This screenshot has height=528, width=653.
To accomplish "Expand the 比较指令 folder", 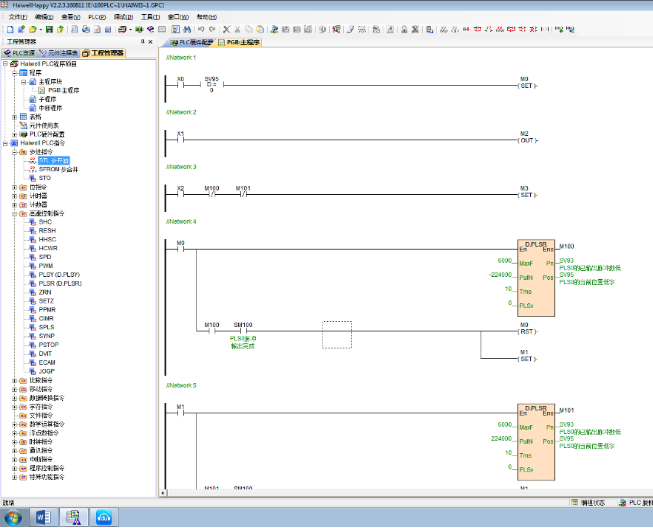I will pyautogui.click(x=14, y=380).
